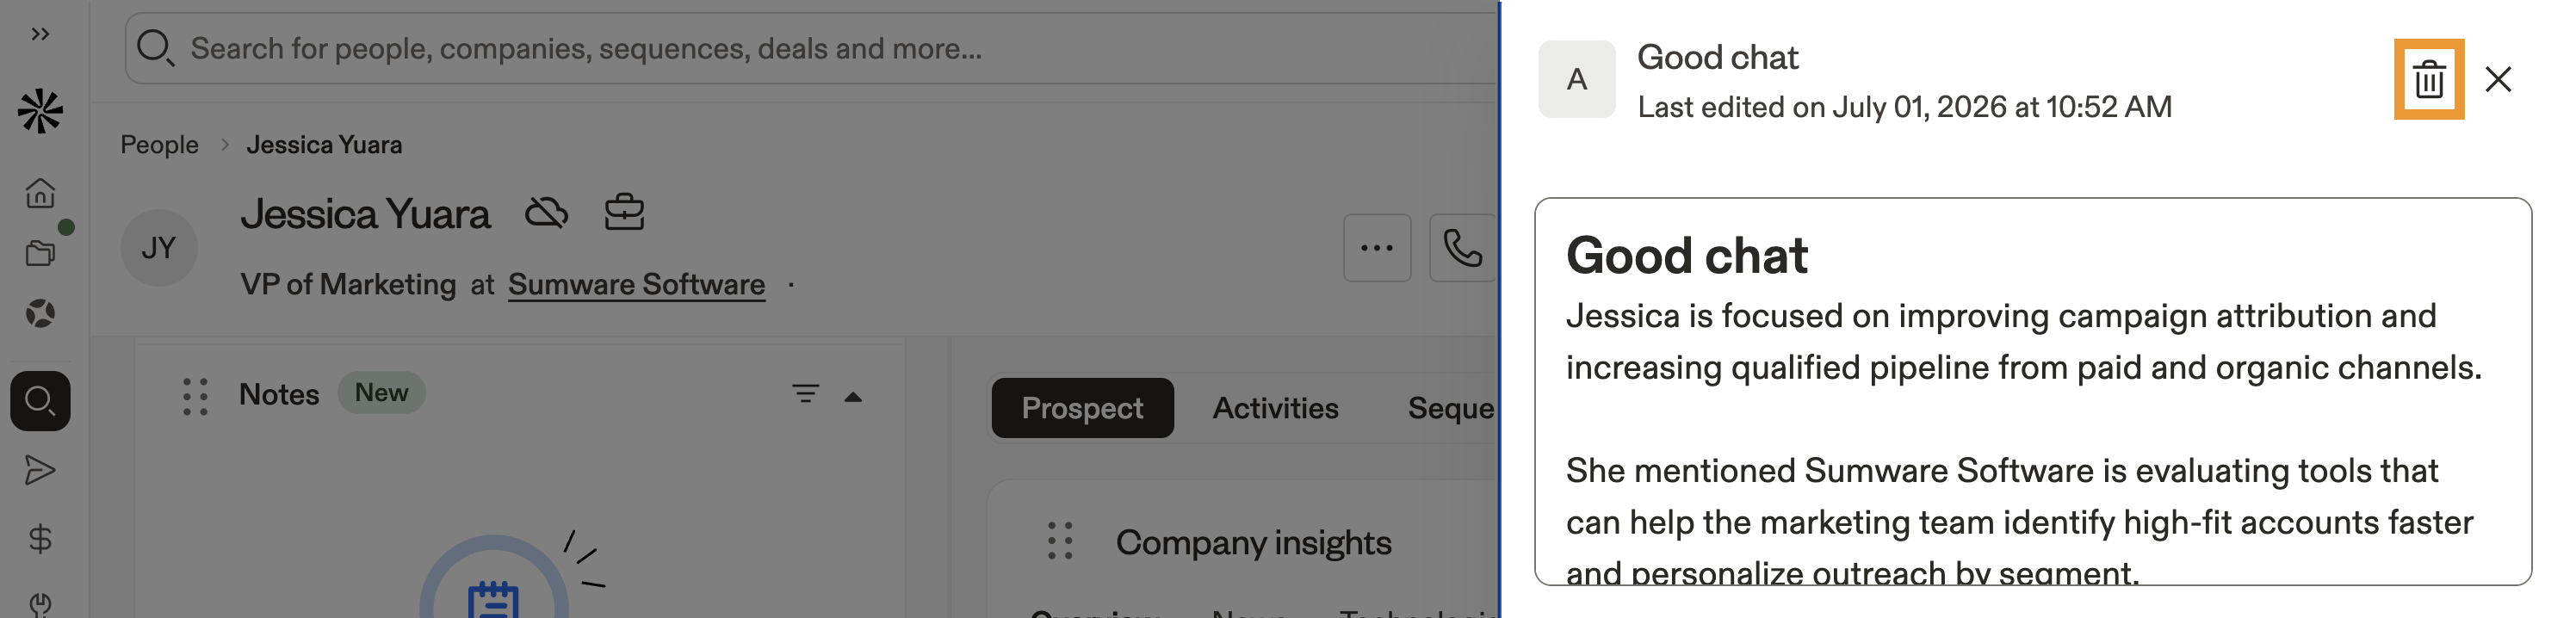Click the search bar for people and companies
This screenshot has width=2576, height=618.
coord(810,48)
